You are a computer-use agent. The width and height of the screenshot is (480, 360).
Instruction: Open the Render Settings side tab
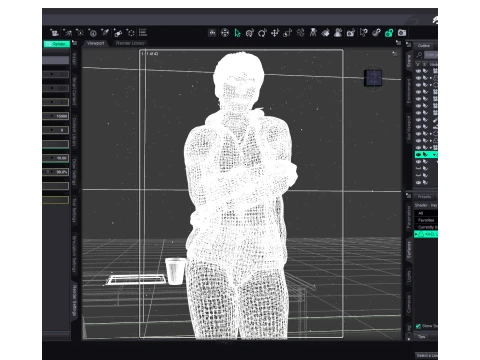tap(75, 301)
